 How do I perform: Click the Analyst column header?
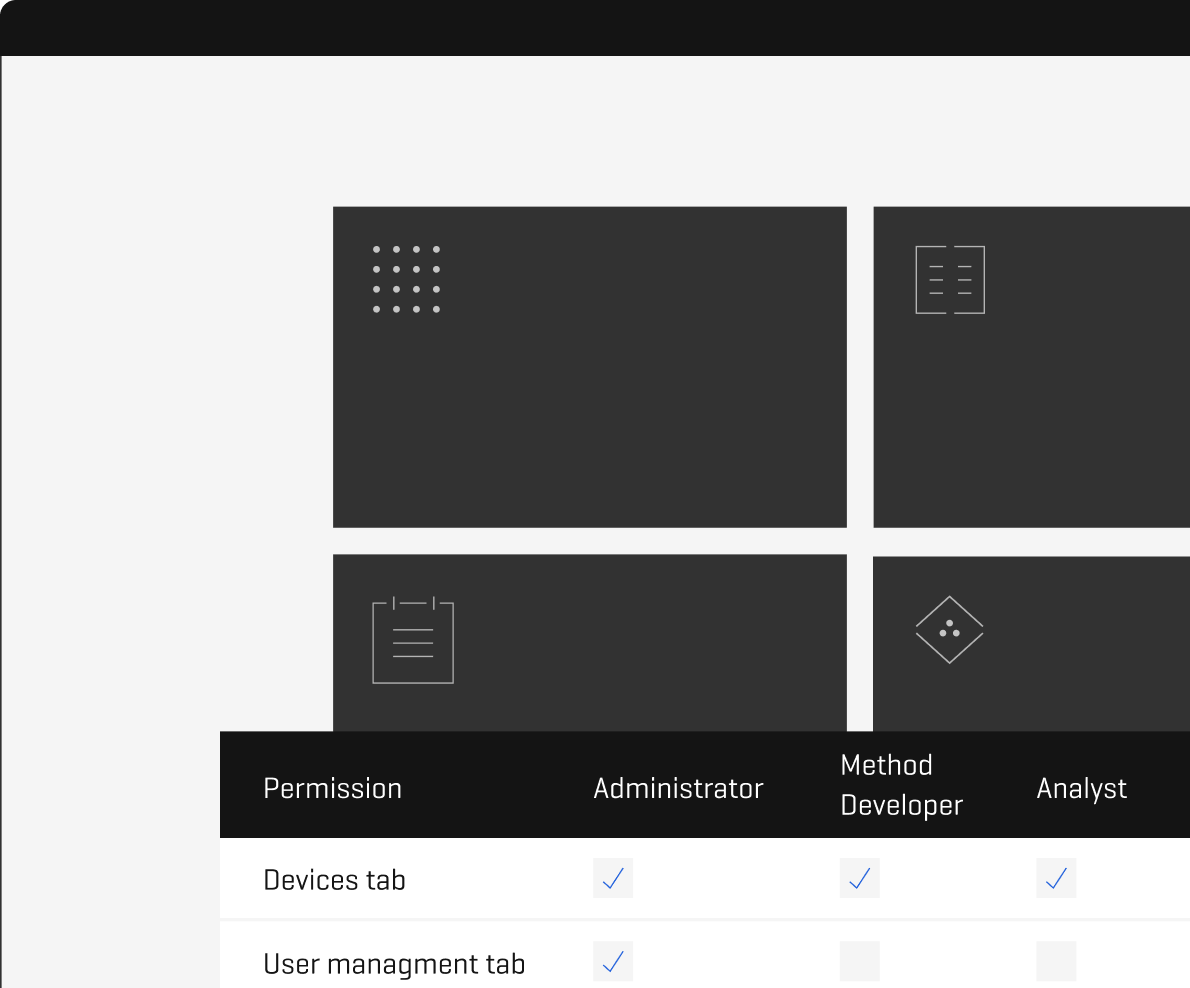1081,789
